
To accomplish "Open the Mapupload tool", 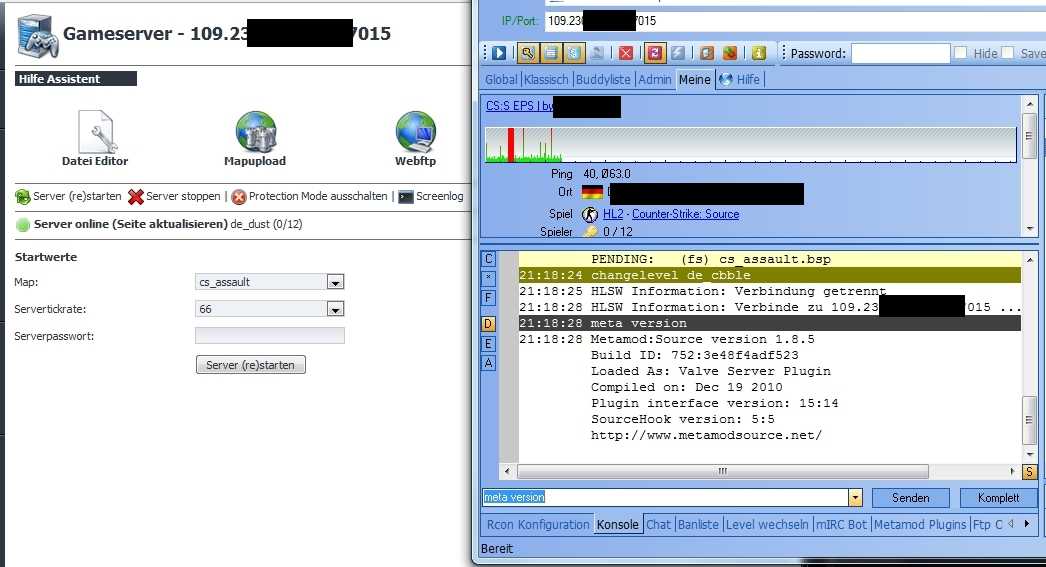I will click(x=255, y=138).
